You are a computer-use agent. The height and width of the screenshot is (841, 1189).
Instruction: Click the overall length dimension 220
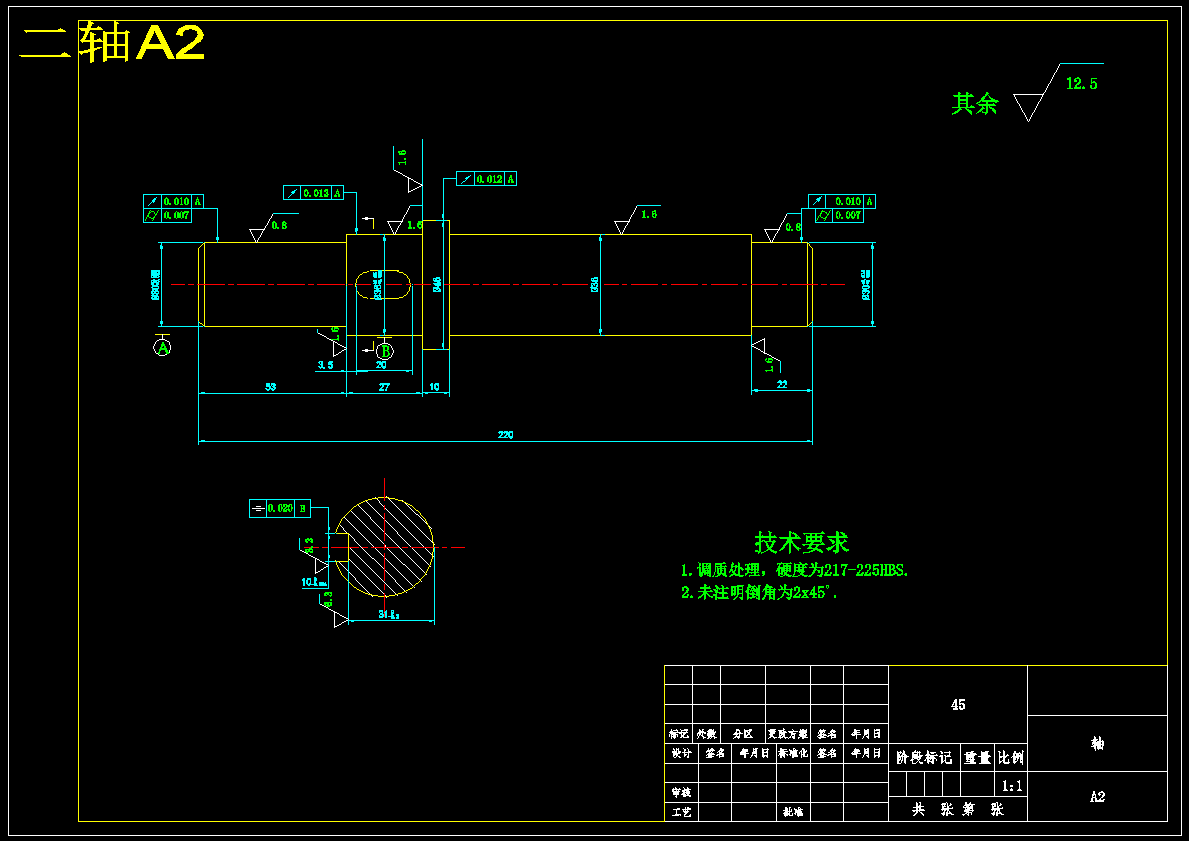506,435
